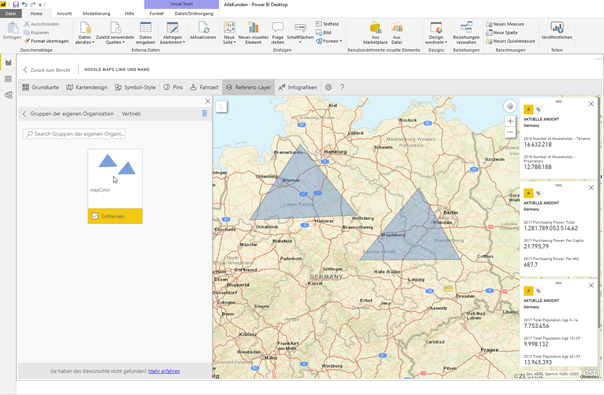Viewport: 604px width, 395px height.
Task: Open the Fahrzeit map tab
Action: (204, 87)
